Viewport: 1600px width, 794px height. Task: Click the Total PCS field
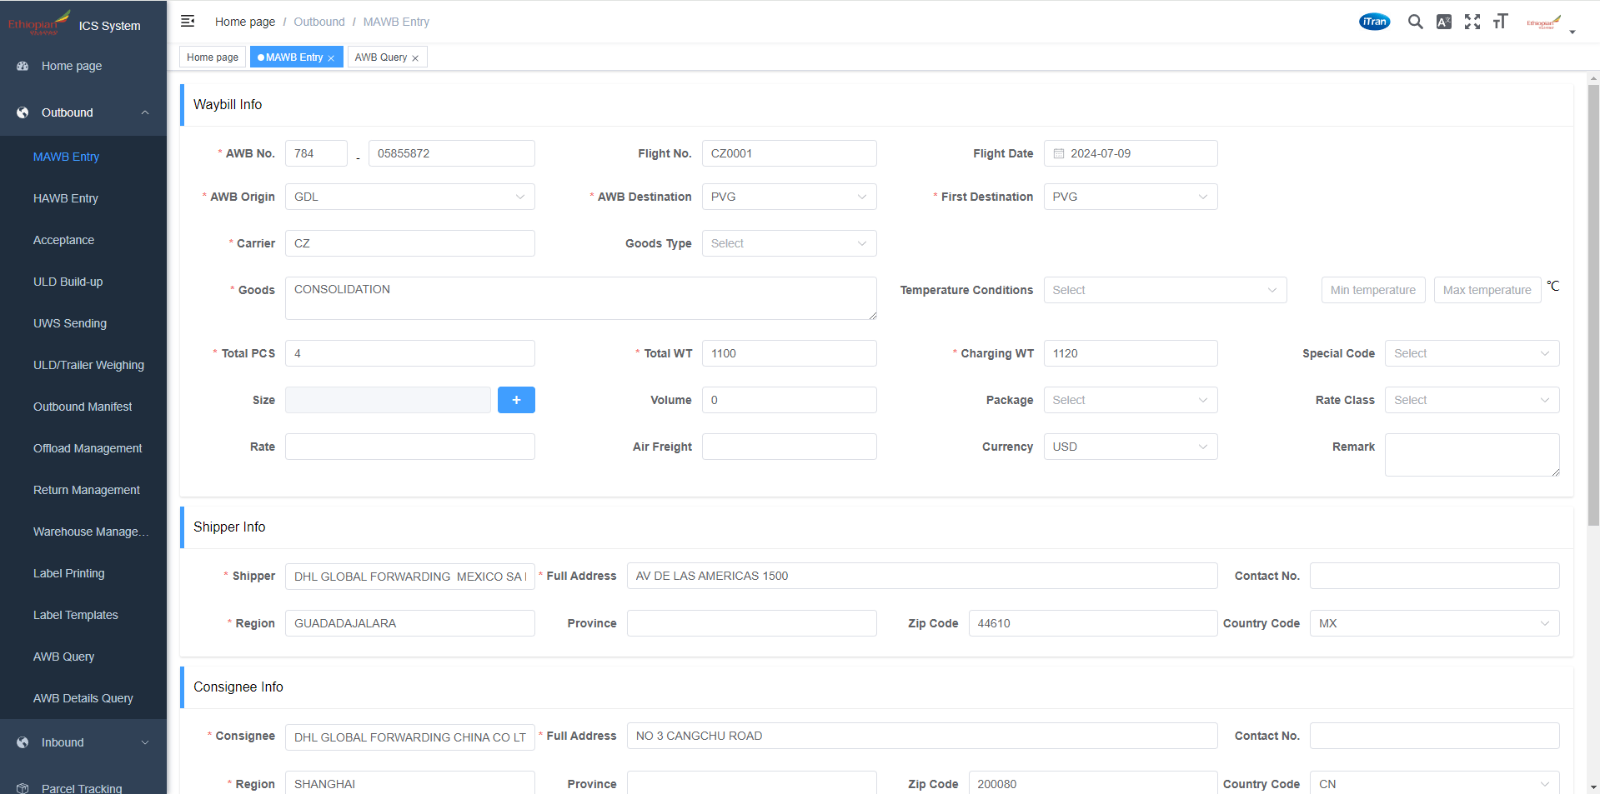[x=410, y=354]
